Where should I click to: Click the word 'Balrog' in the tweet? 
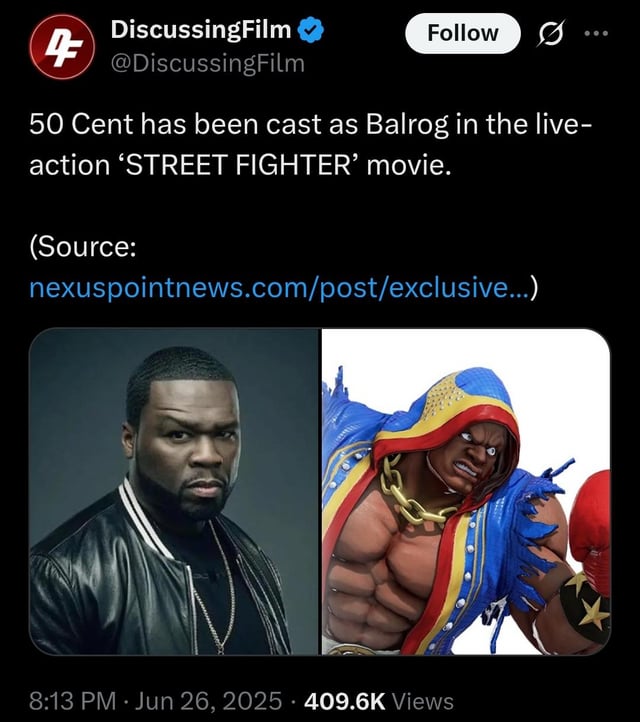tap(407, 124)
